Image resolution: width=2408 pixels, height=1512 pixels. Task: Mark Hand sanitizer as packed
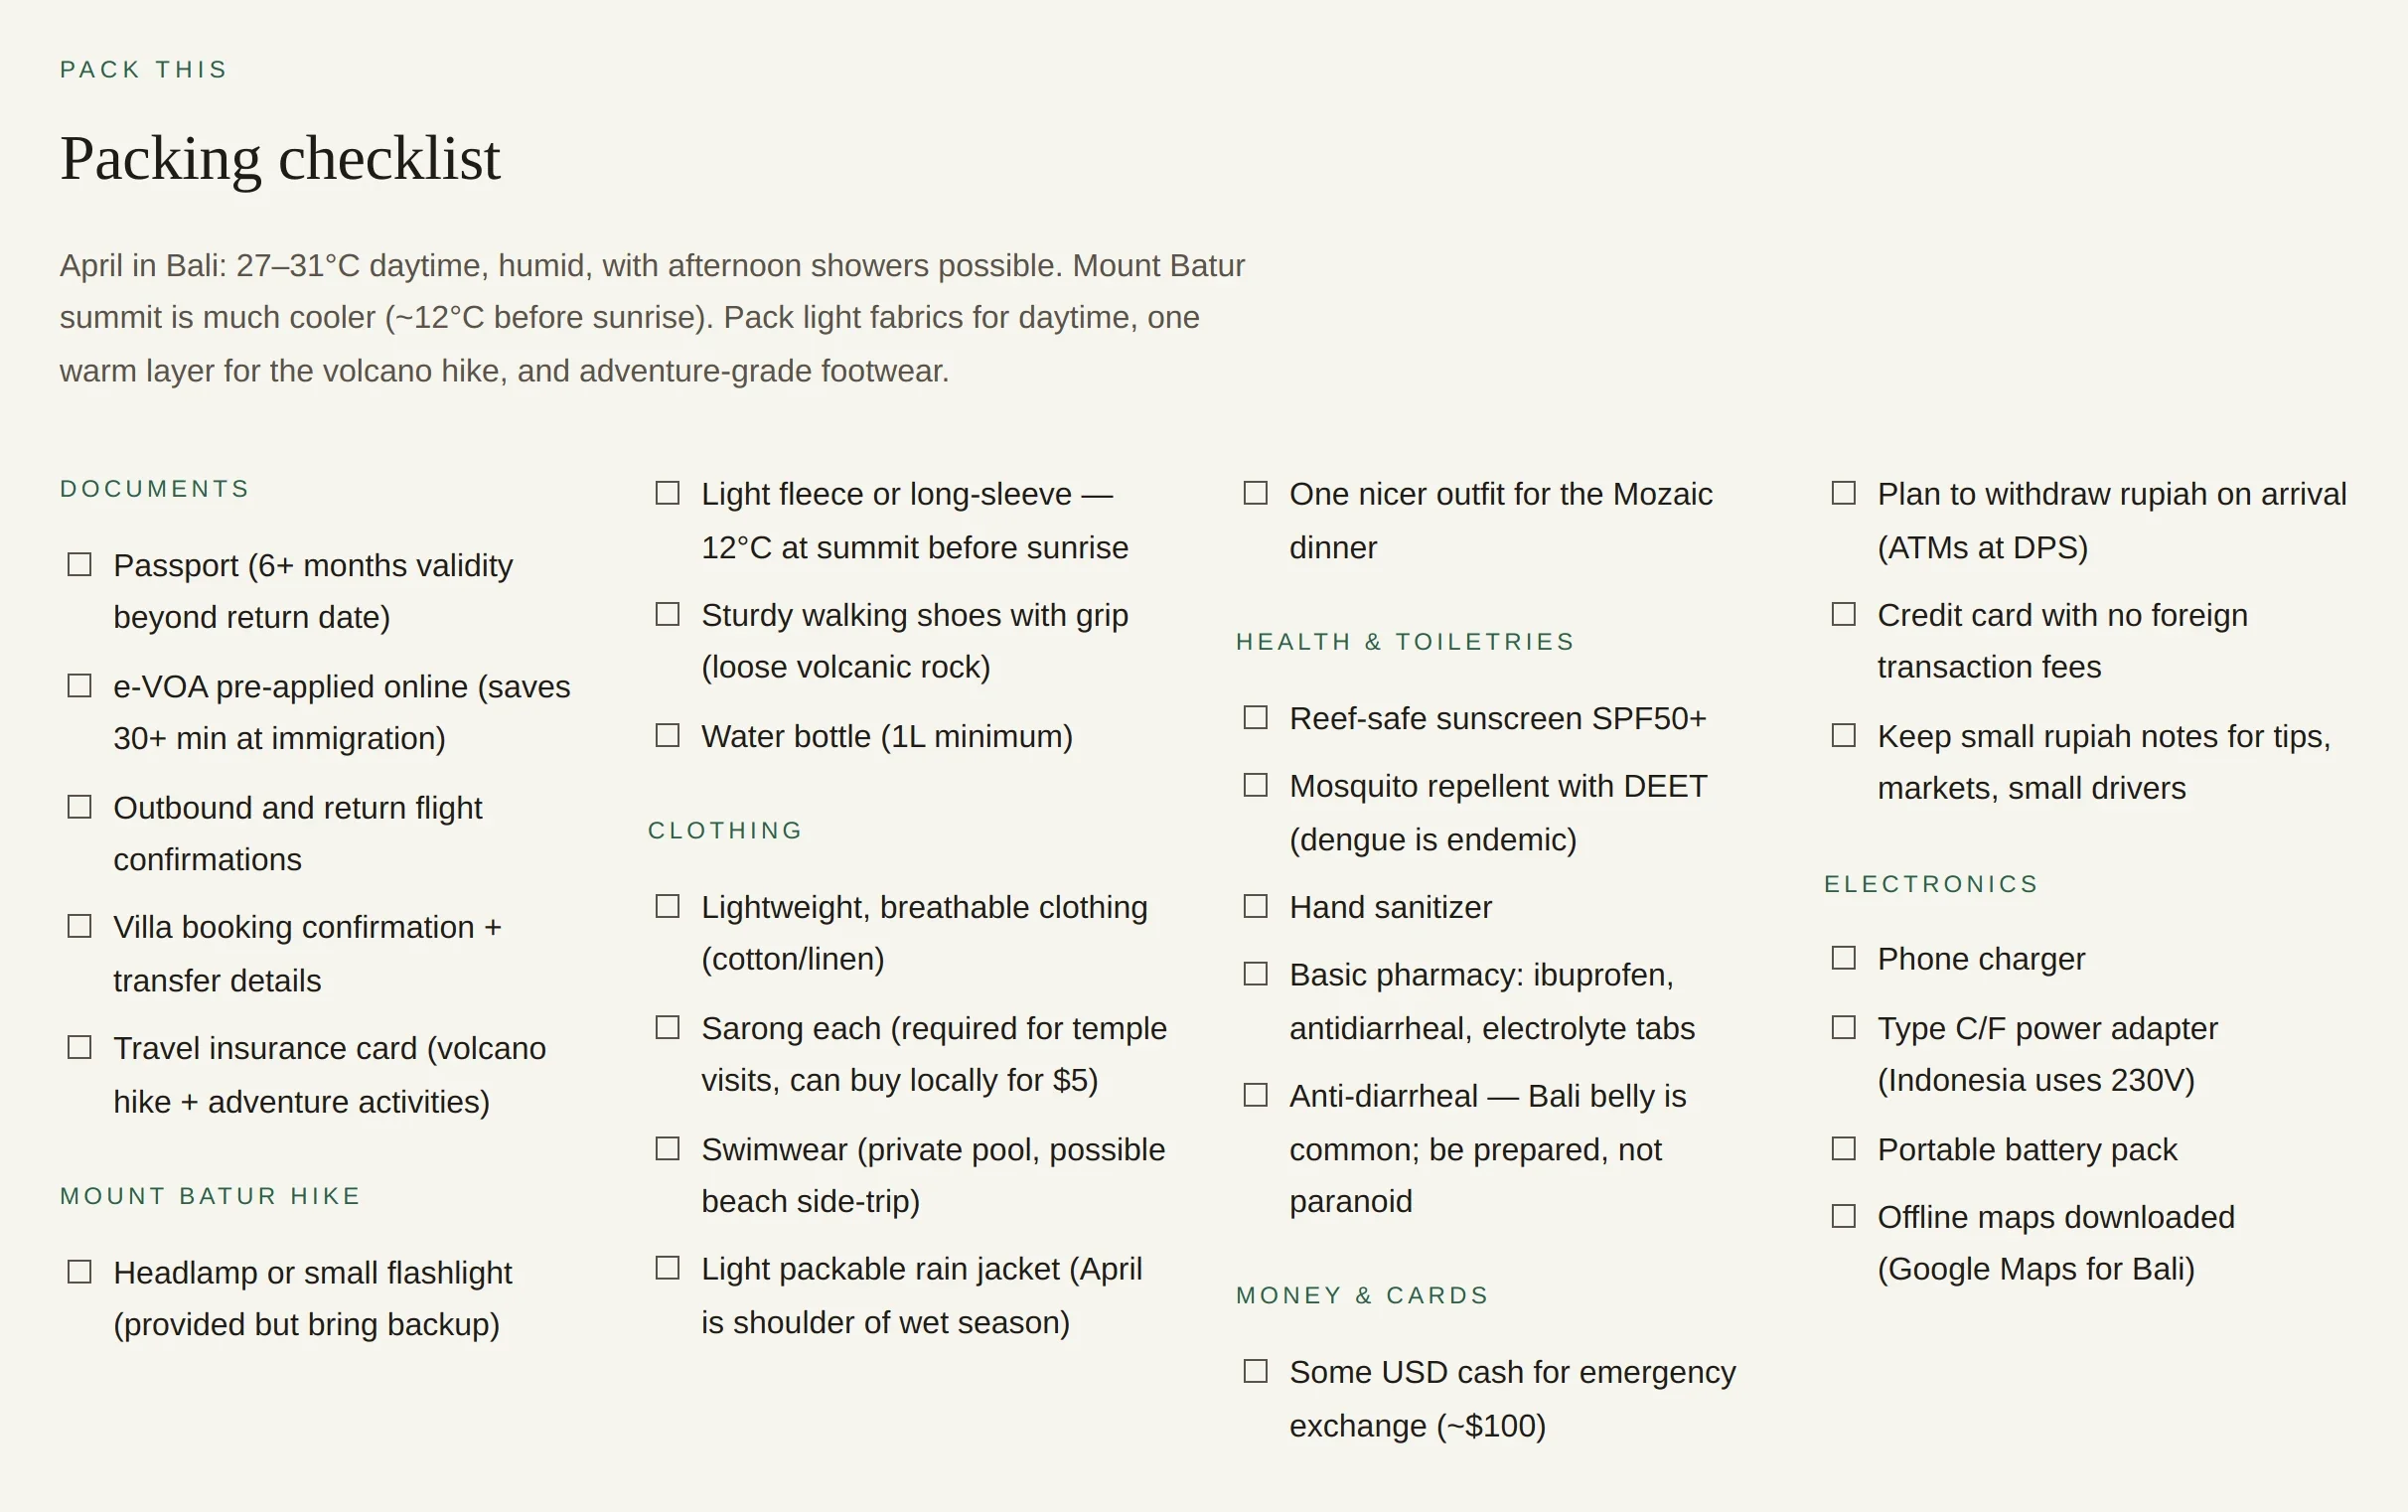[x=1255, y=906]
